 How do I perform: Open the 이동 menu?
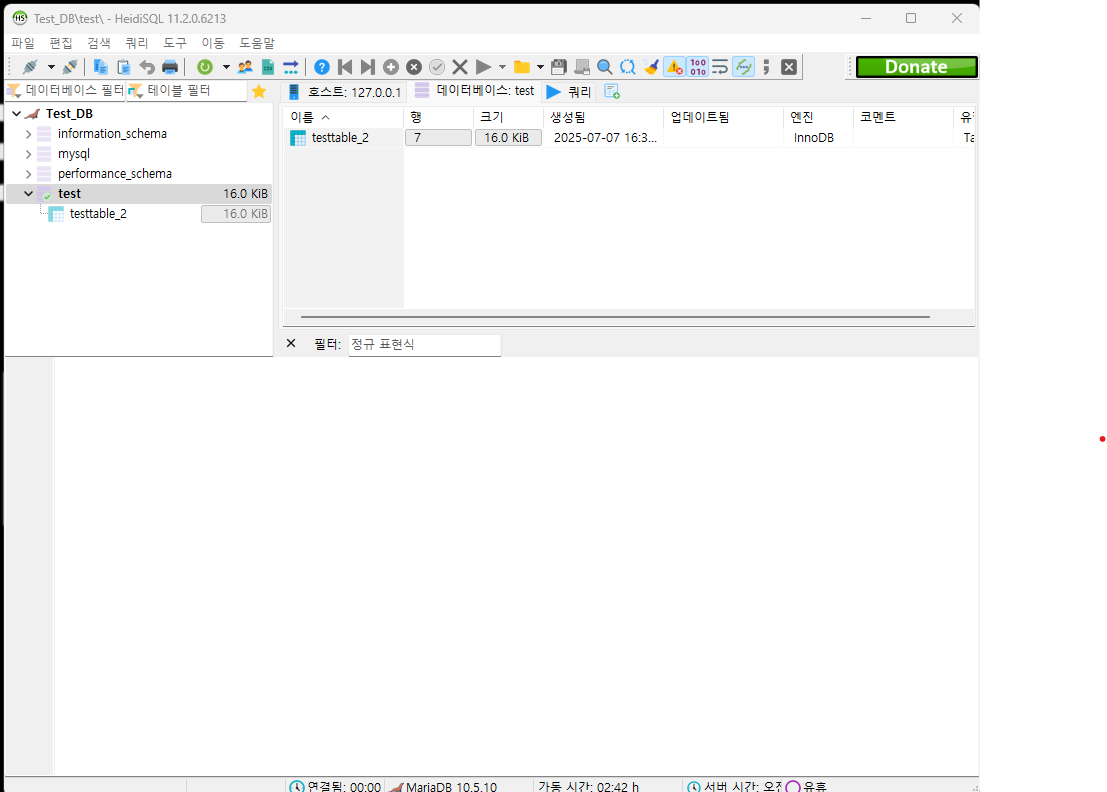click(213, 43)
